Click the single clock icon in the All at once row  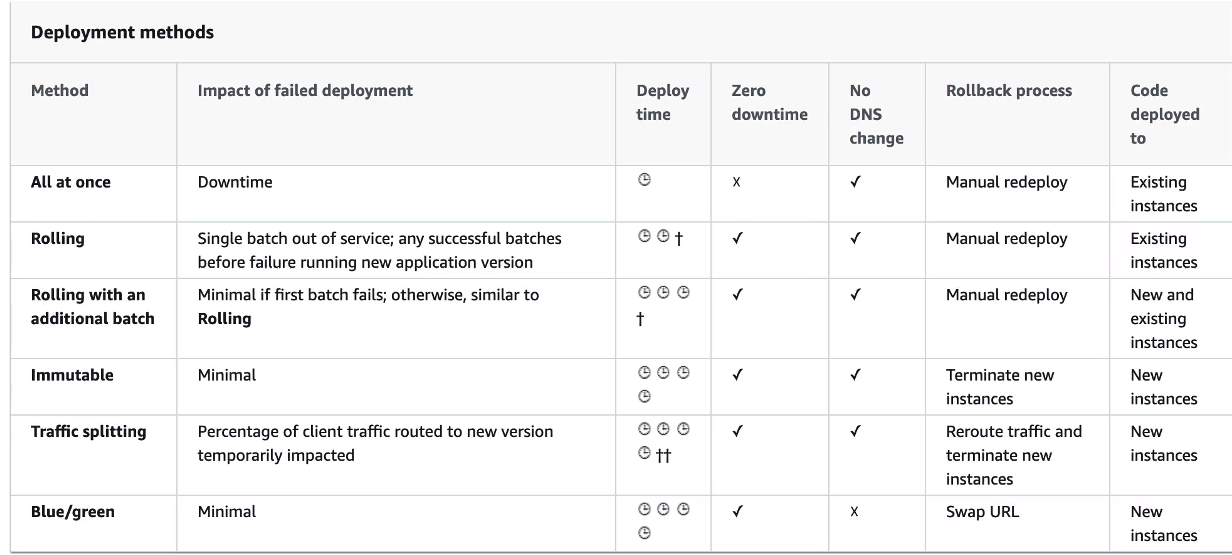(x=645, y=181)
